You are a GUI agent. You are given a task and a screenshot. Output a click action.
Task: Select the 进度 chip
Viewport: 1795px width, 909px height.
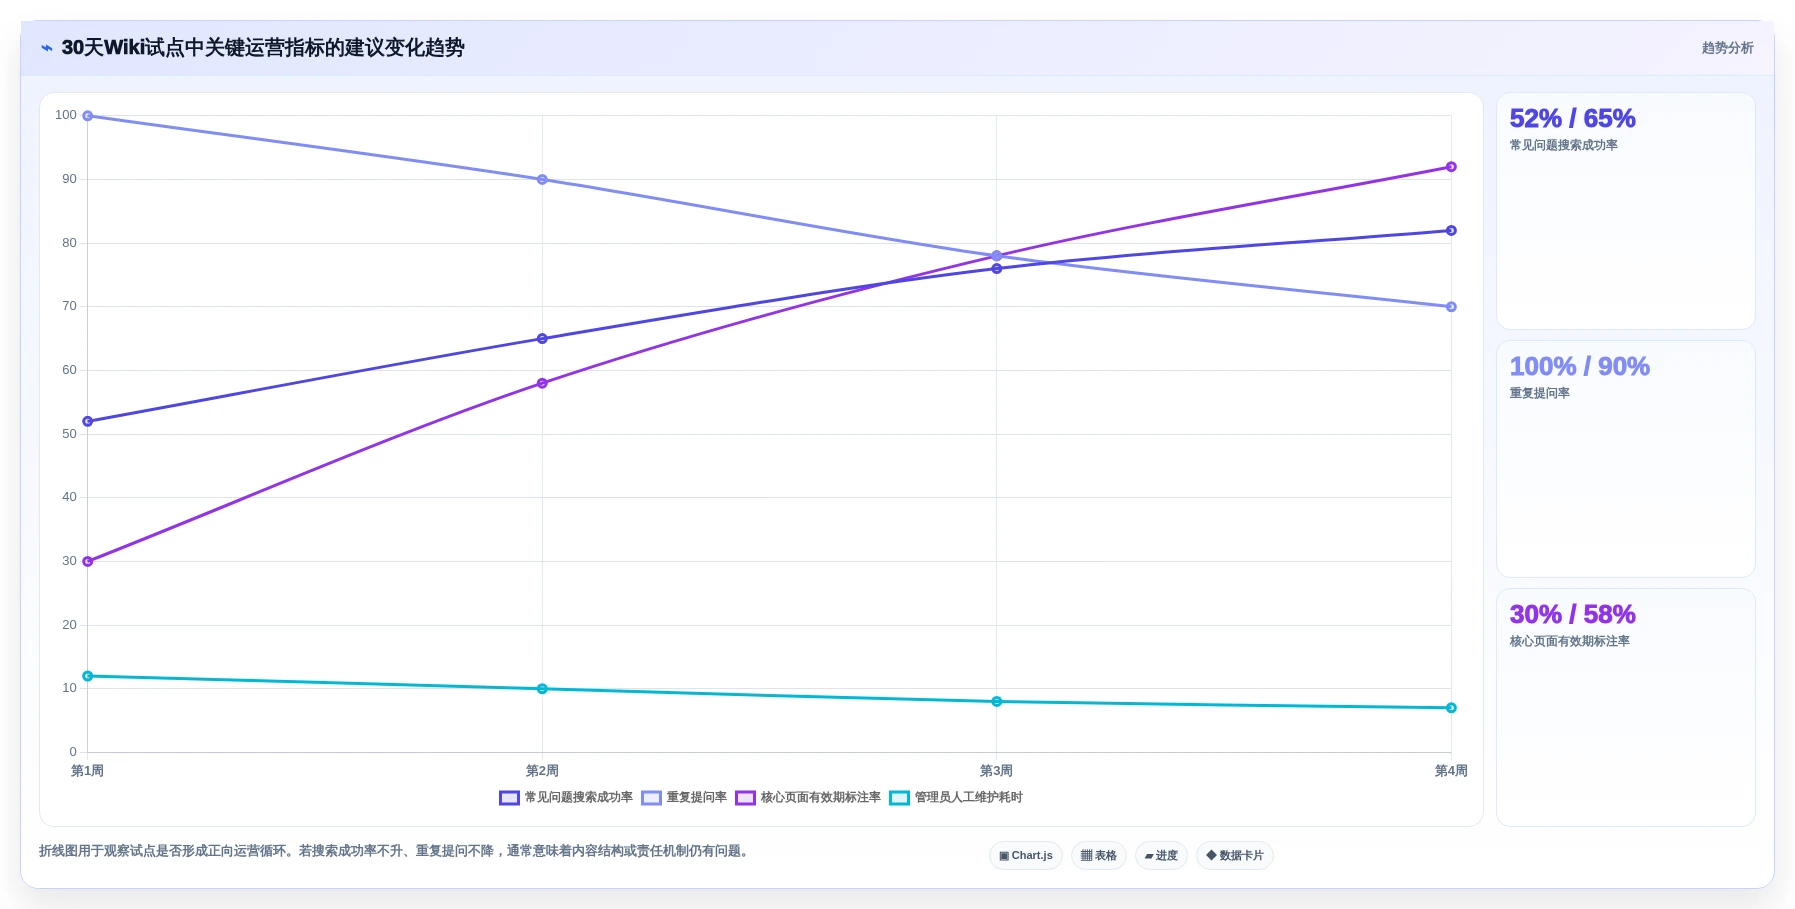click(x=1161, y=856)
